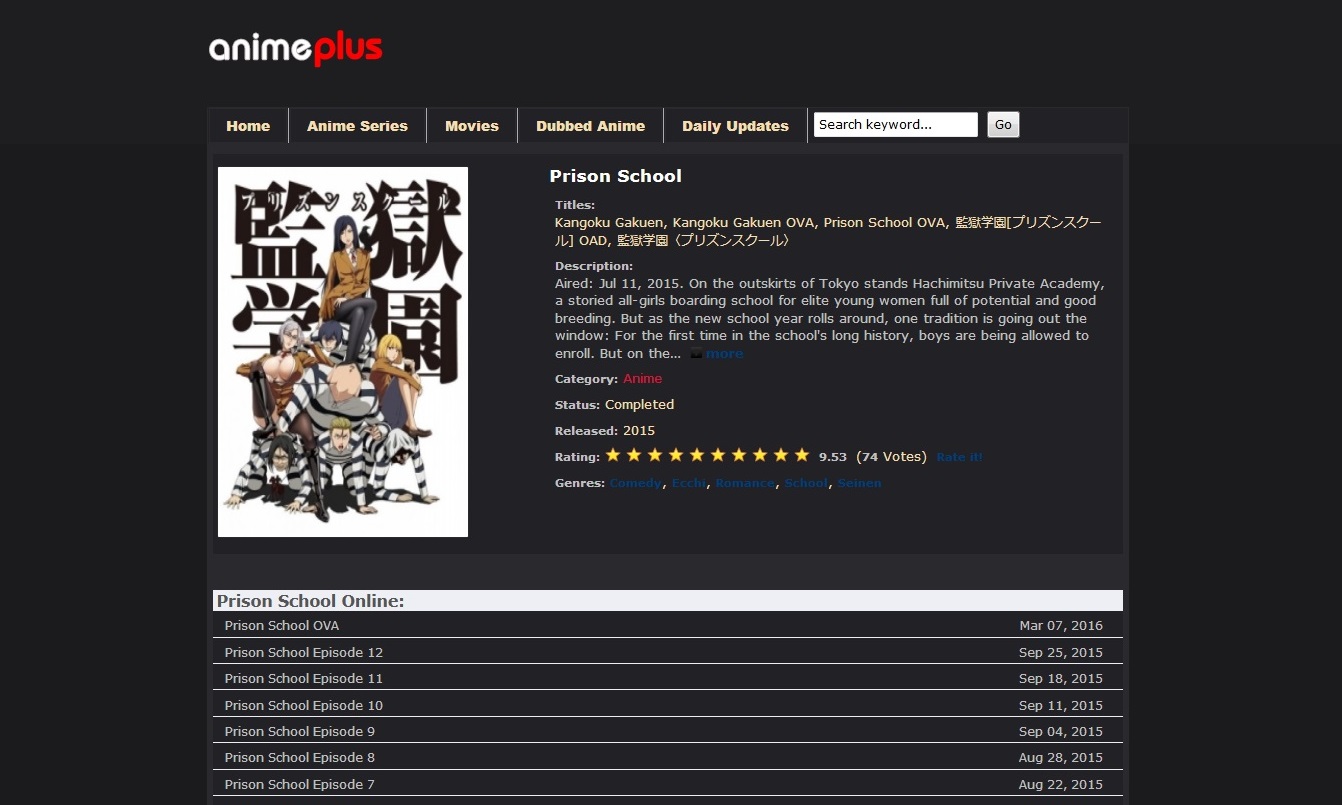
Task: Focus the Search keyword field
Action: point(896,125)
